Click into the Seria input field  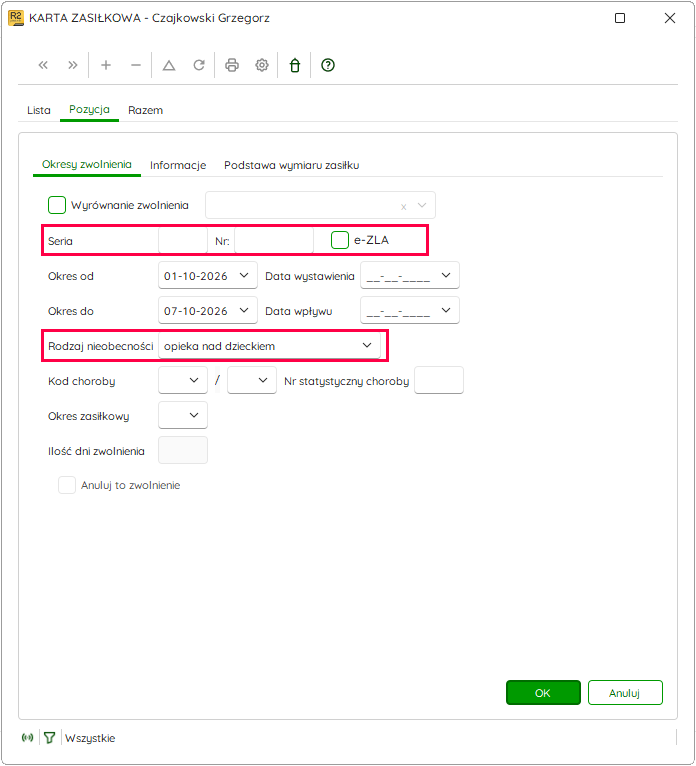tap(183, 240)
